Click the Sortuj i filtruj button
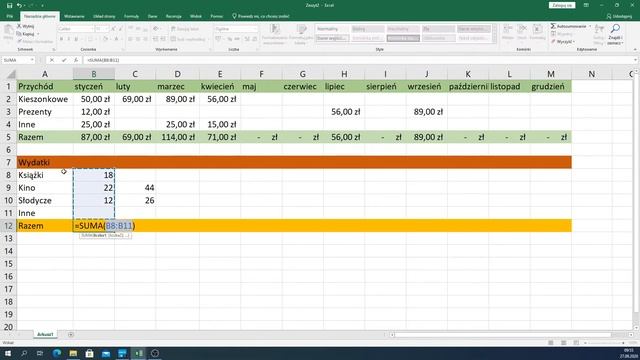The image size is (640, 360). (x=599, y=33)
